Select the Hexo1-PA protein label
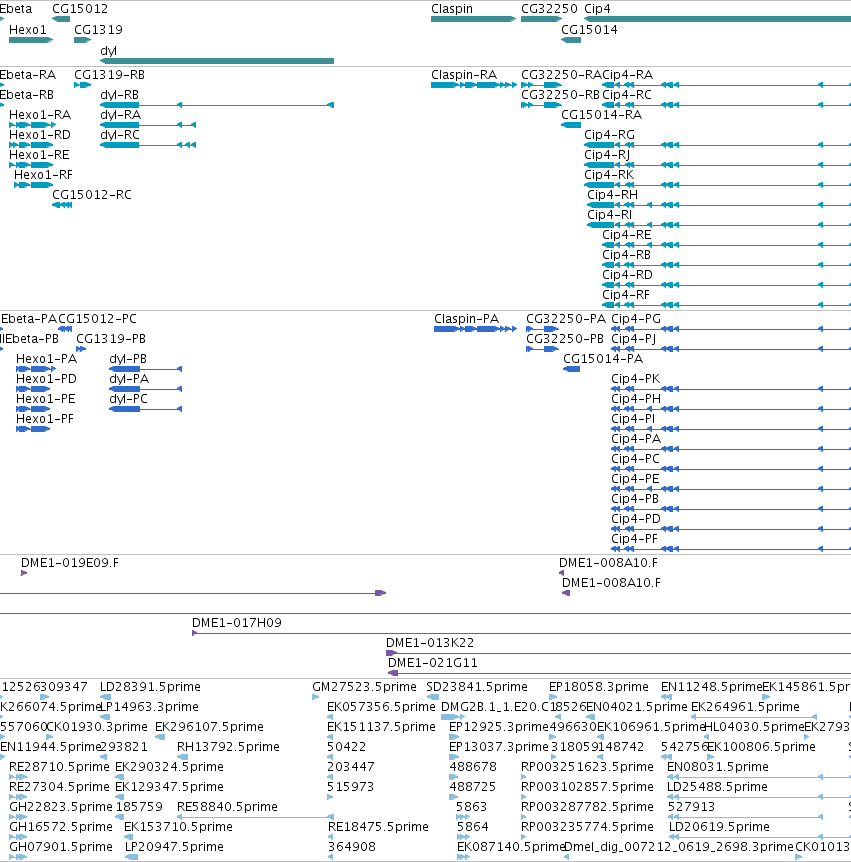 coord(47,359)
